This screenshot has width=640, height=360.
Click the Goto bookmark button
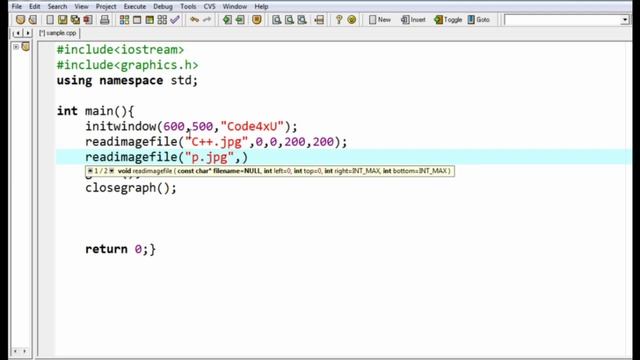(x=478, y=20)
